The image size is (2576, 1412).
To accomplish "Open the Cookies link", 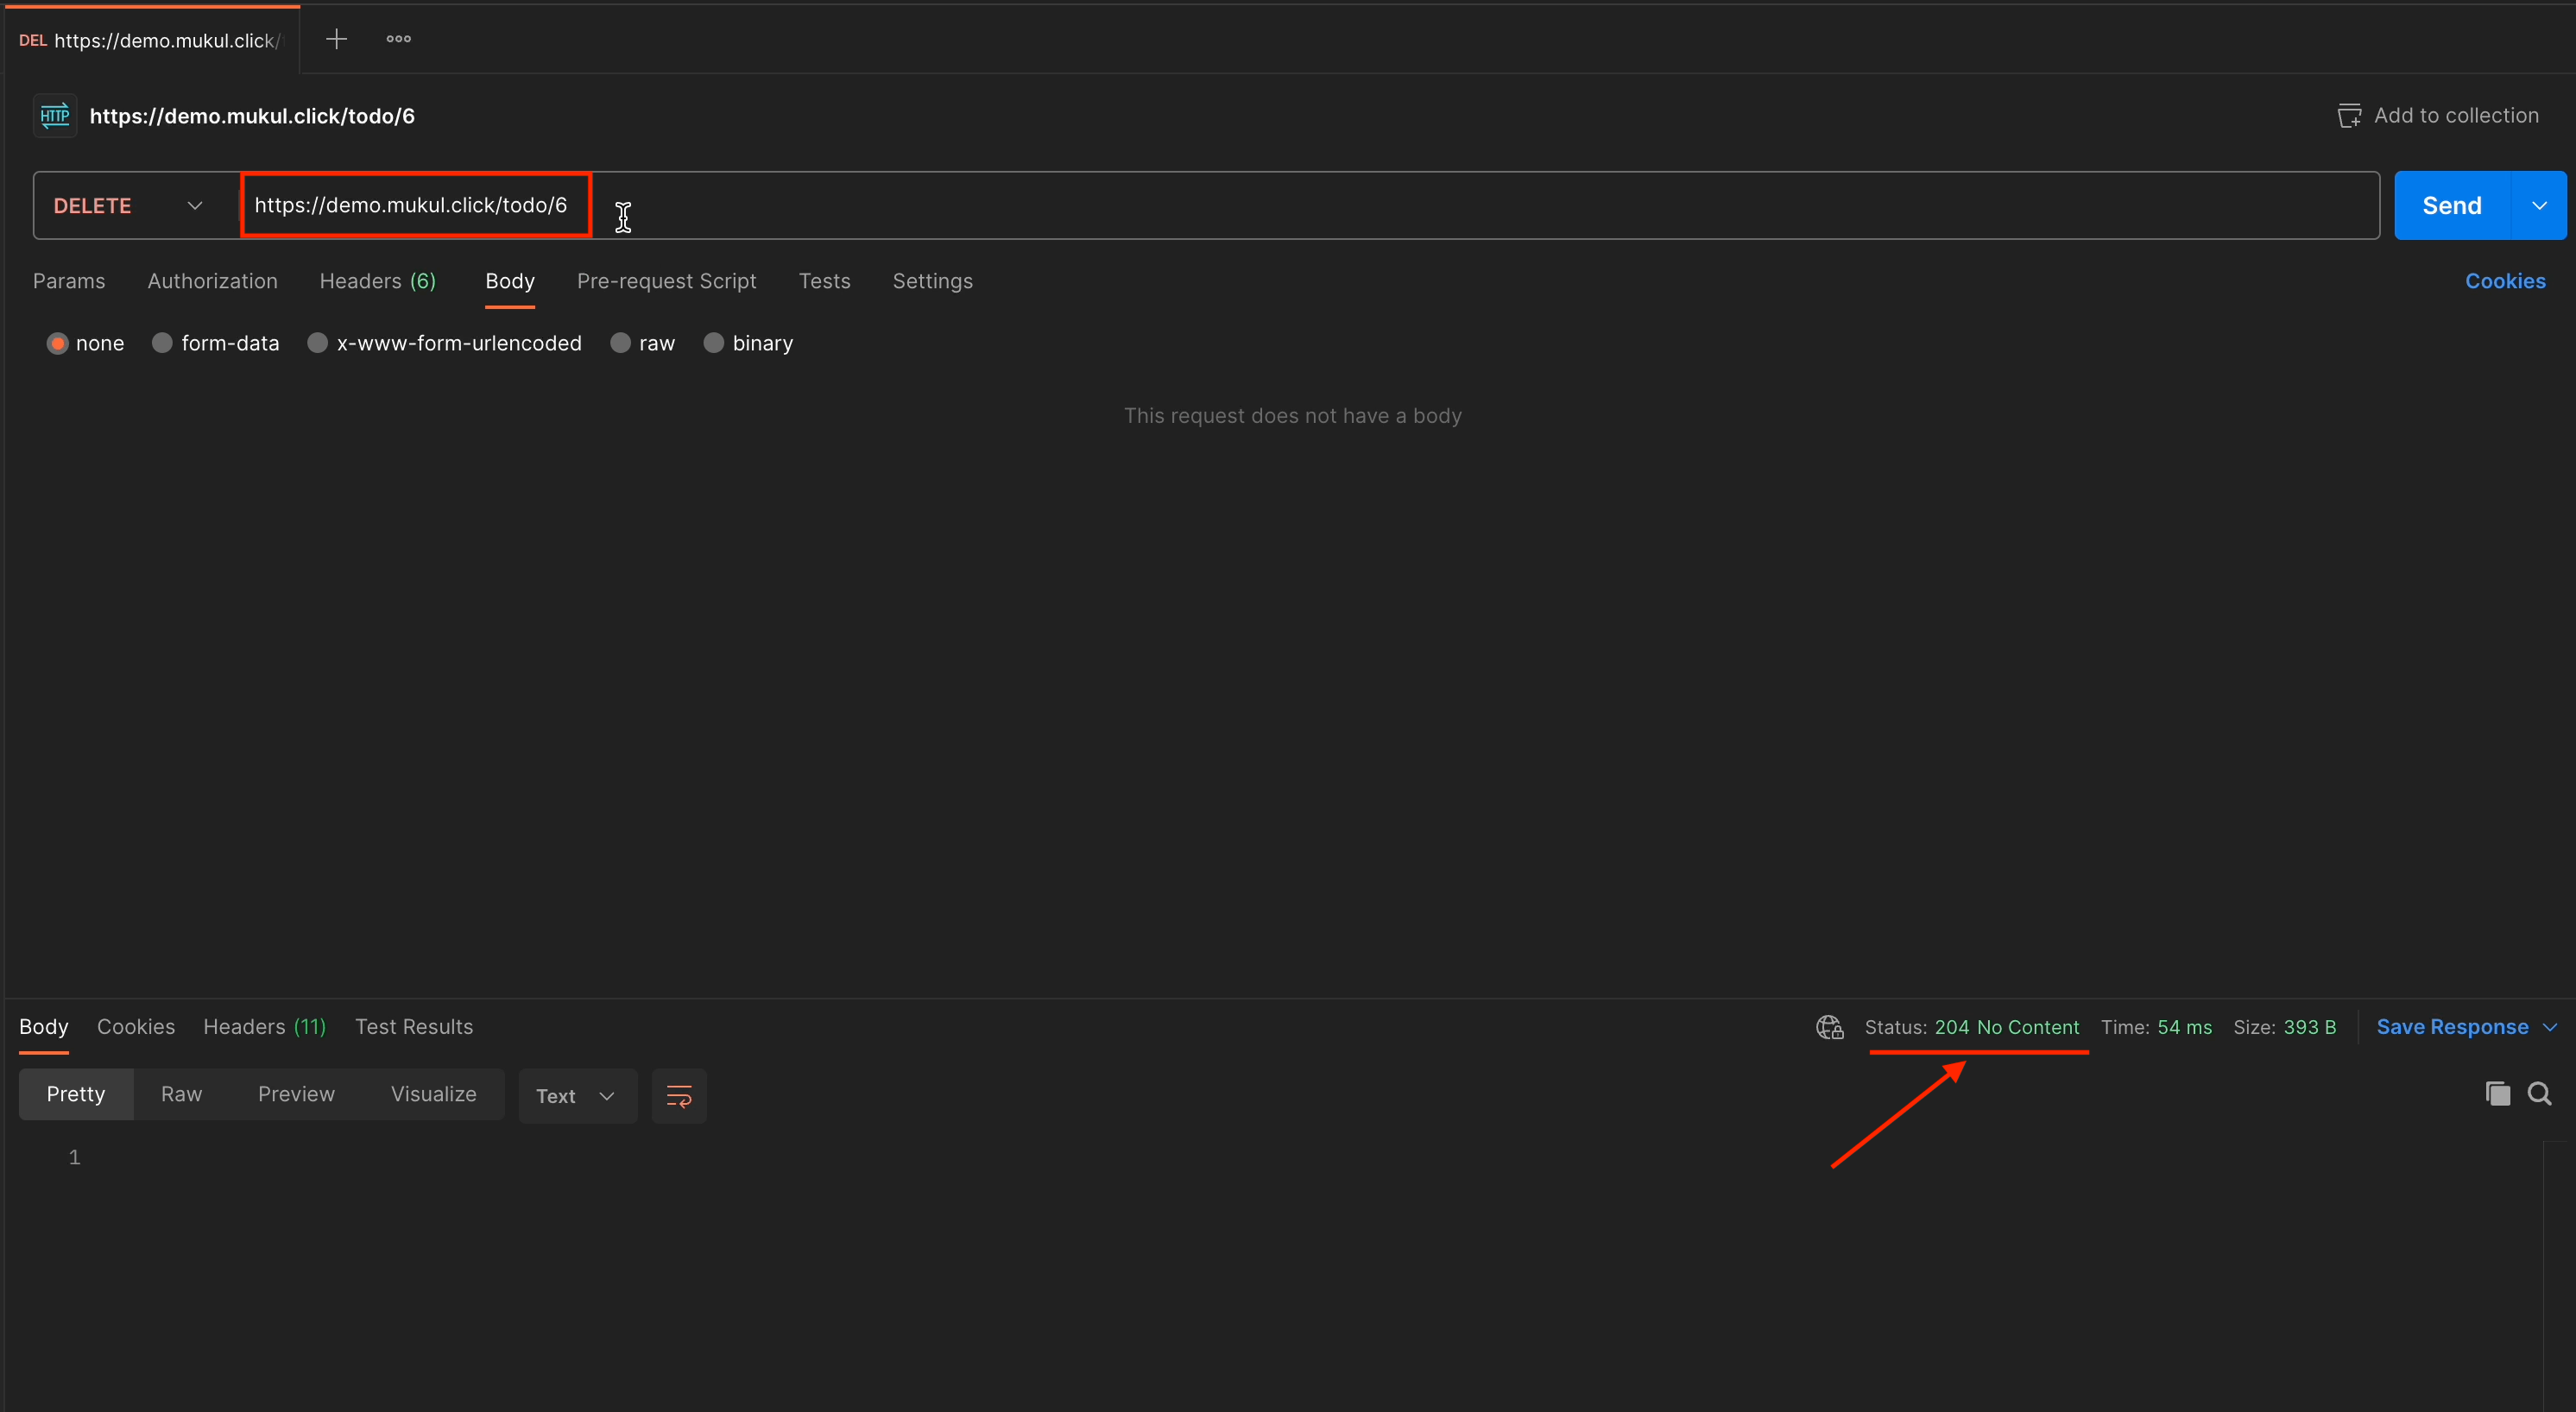I will coord(2504,281).
